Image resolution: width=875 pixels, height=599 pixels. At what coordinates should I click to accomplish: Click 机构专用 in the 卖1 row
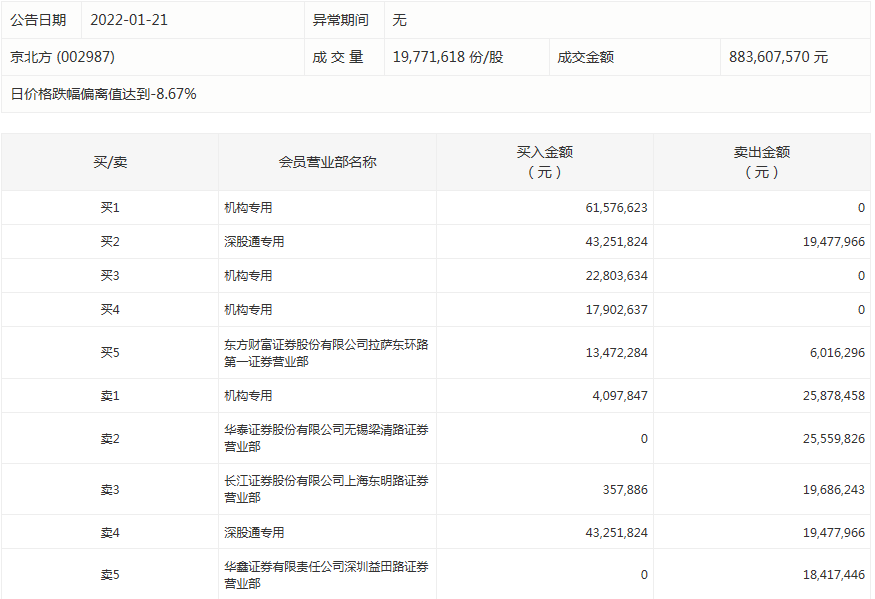[x=248, y=396]
